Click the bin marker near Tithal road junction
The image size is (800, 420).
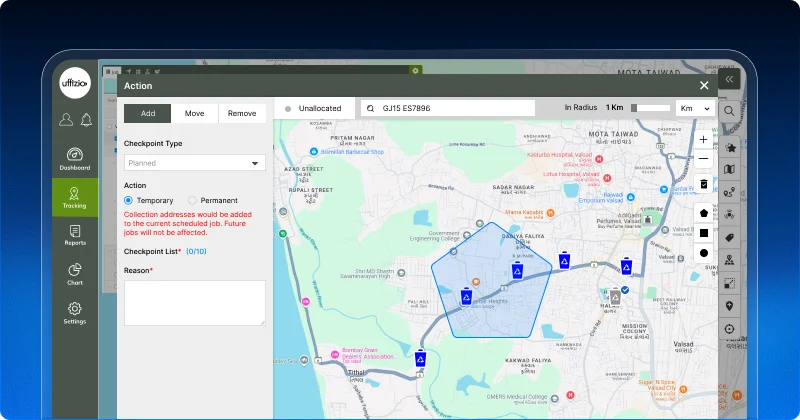tap(420, 359)
